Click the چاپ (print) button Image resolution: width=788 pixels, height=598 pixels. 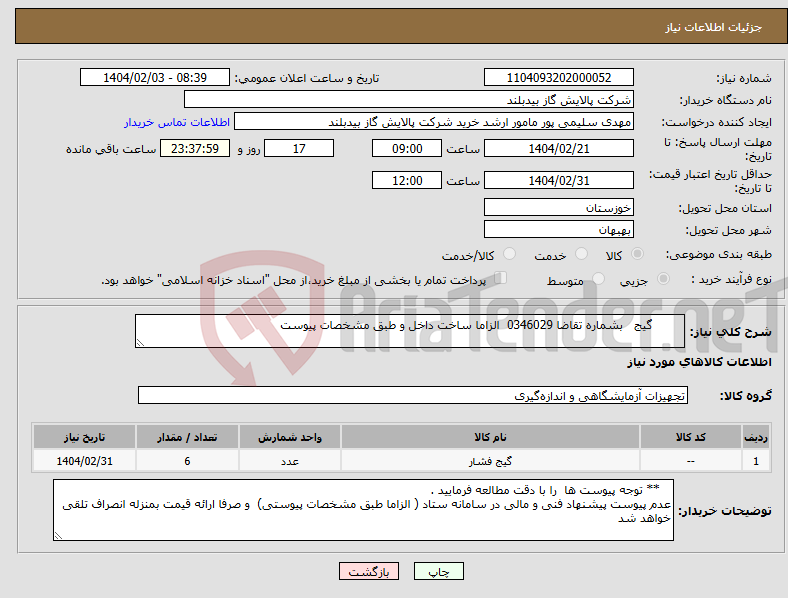[438, 571]
